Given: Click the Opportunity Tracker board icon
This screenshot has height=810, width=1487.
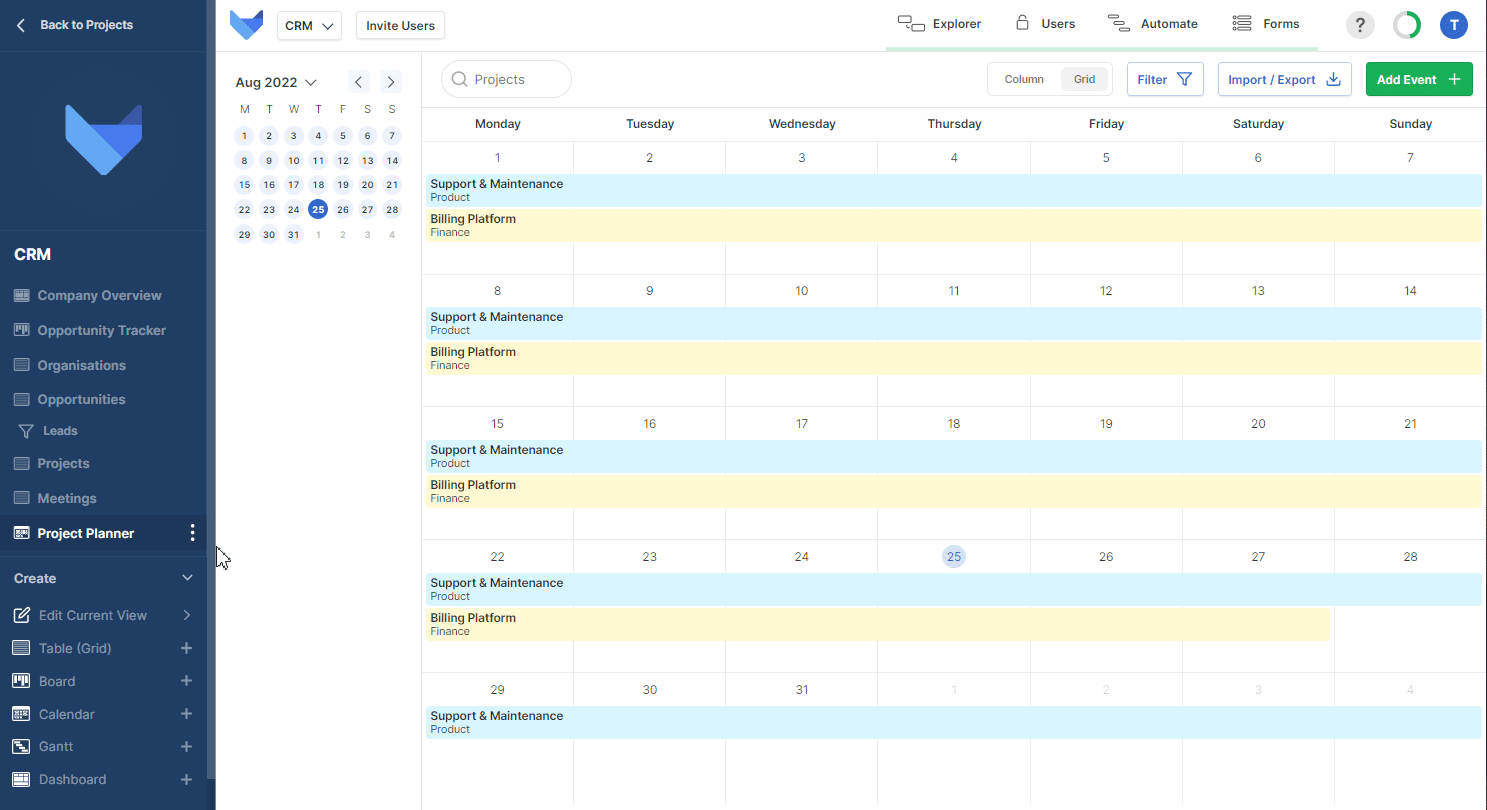Looking at the screenshot, I should 21,330.
